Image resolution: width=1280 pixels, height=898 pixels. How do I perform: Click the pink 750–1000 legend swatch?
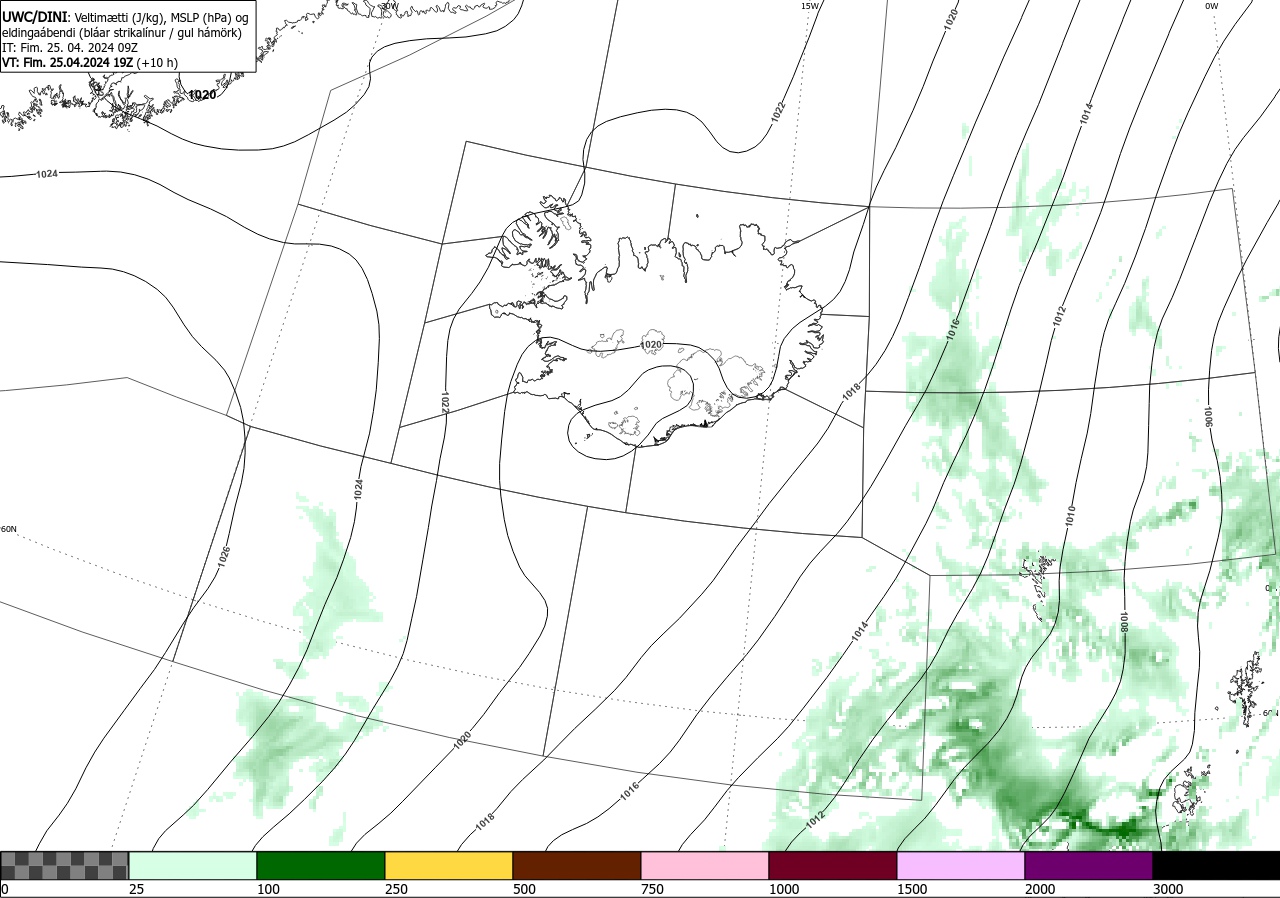pyautogui.click(x=705, y=865)
